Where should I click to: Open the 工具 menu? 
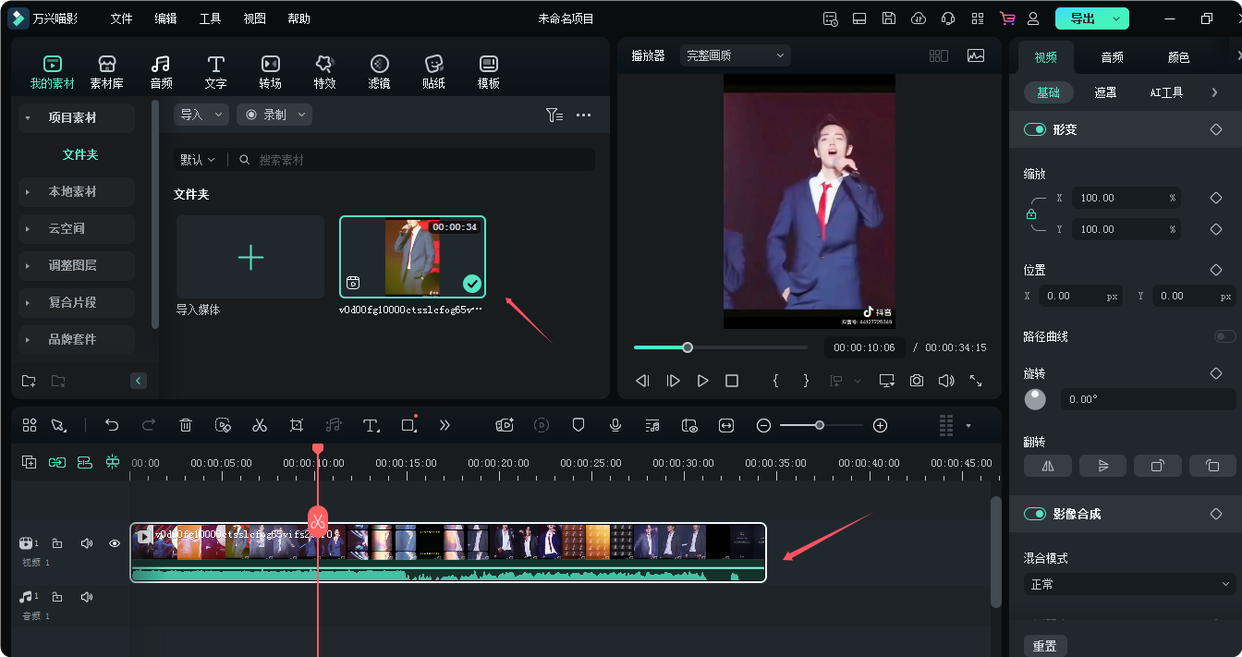pos(210,19)
